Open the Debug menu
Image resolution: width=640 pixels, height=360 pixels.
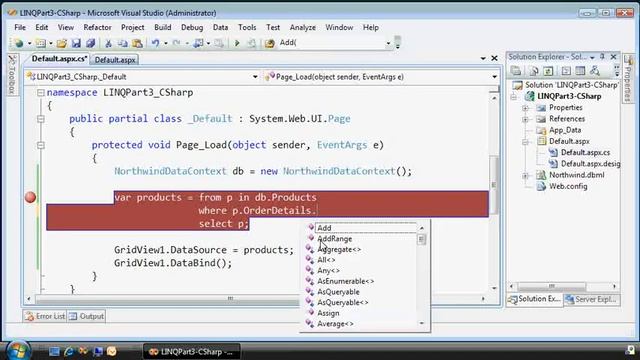coord(192,27)
